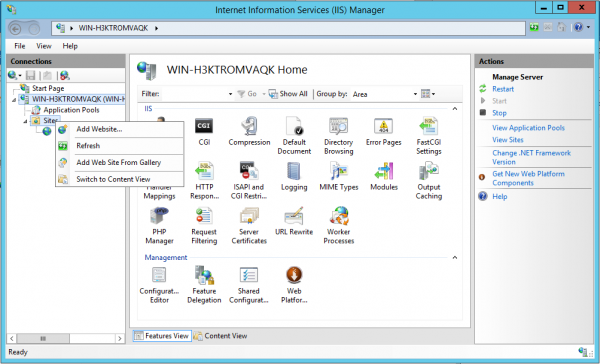Click Stop in Actions pane
Viewport: 600px width, 364px height.
(x=499, y=113)
